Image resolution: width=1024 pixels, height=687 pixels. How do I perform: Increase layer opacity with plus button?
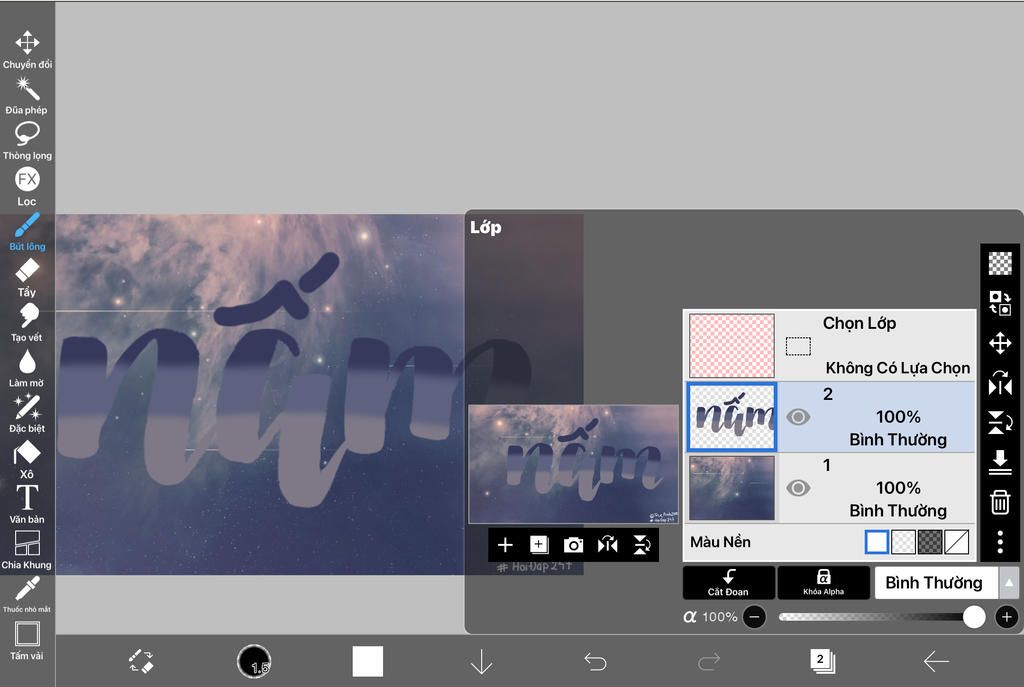(x=1006, y=616)
